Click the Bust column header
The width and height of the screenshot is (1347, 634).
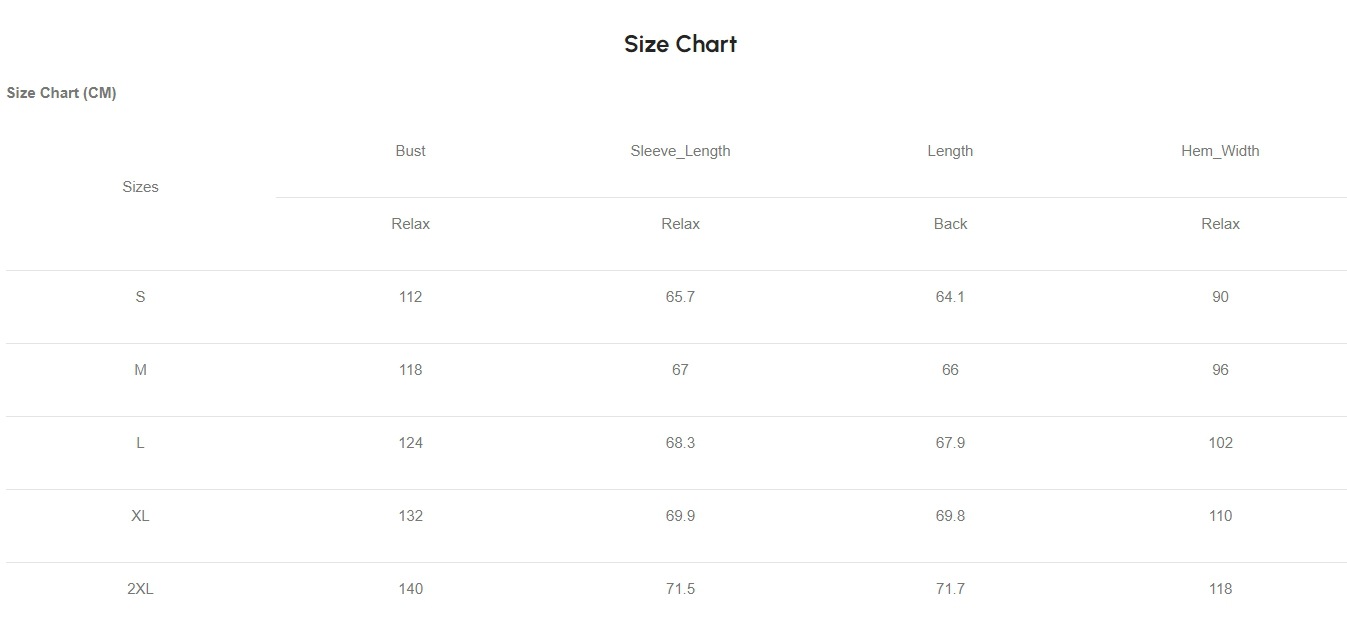(x=410, y=151)
